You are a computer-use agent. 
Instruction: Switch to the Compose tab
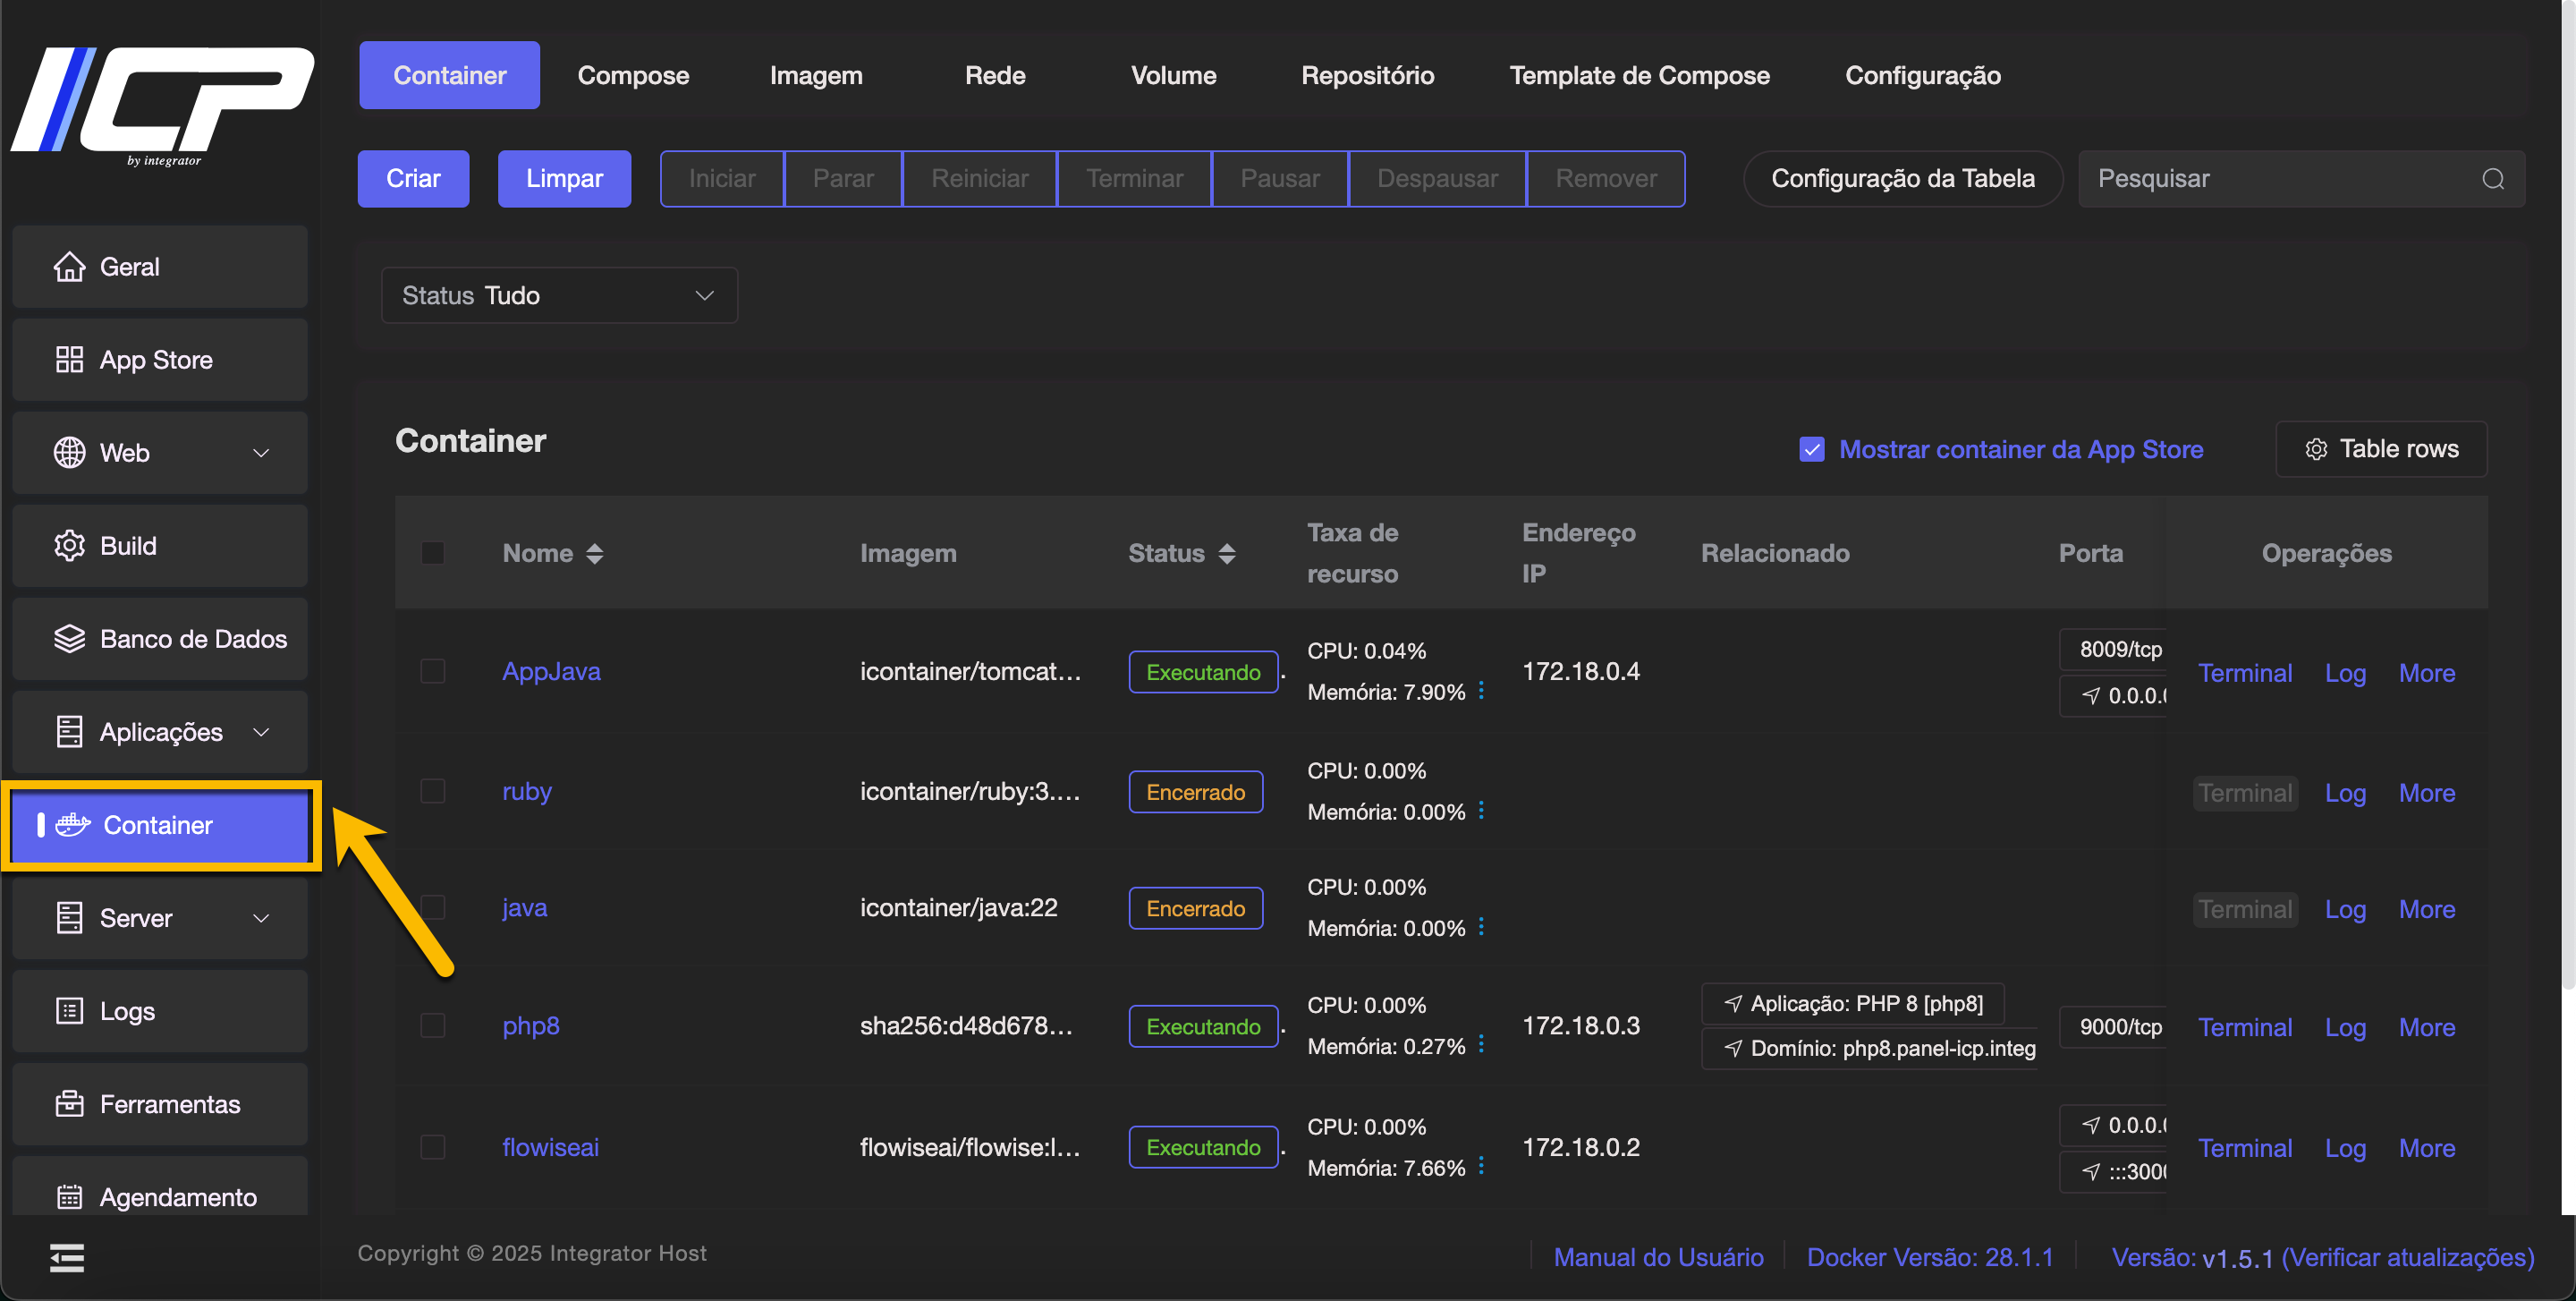coord(633,75)
